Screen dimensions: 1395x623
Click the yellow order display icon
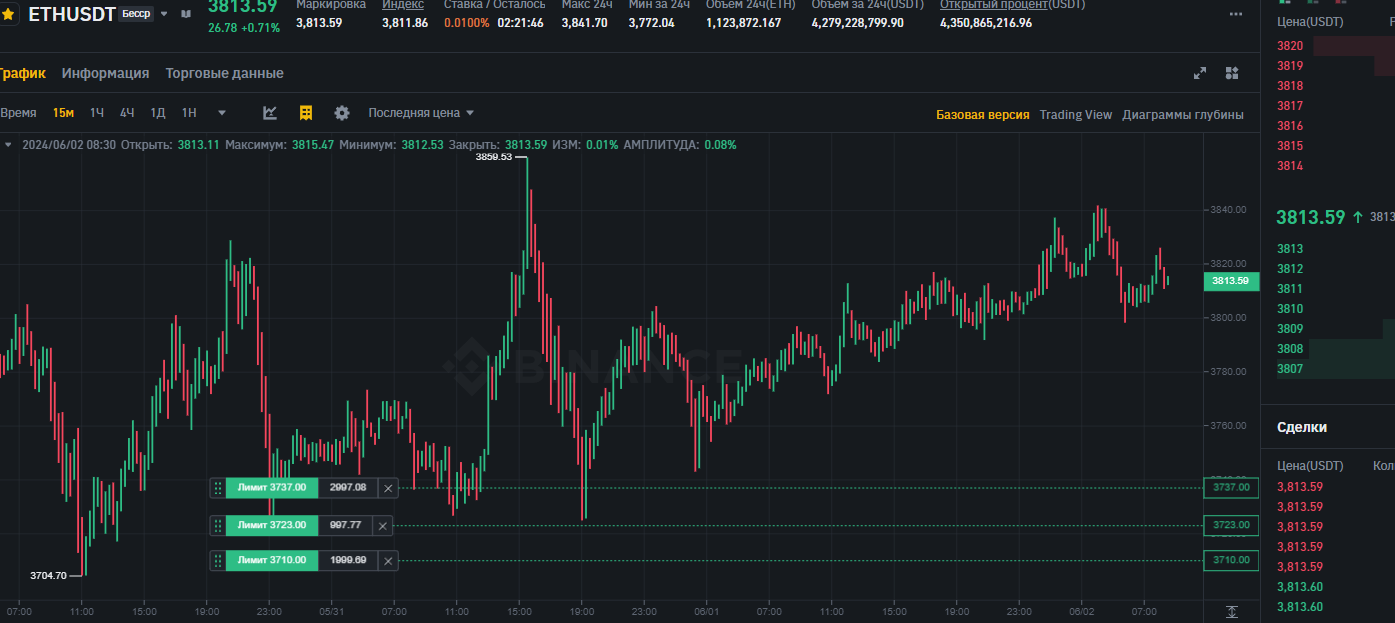306,113
